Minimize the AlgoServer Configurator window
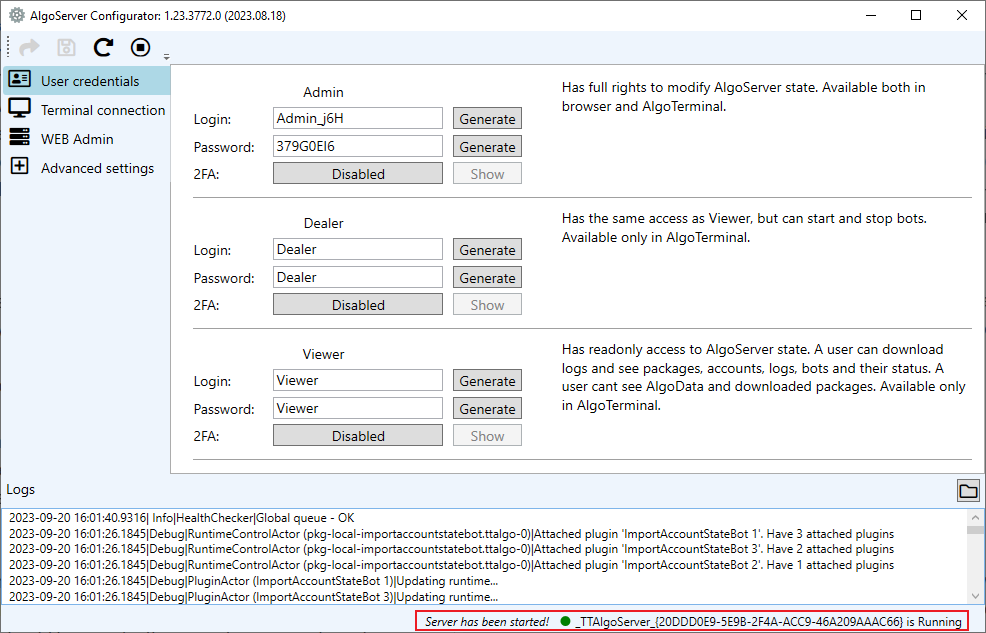Image resolution: width=986 pixels, height=633 pixels. [x=871, y=15]
